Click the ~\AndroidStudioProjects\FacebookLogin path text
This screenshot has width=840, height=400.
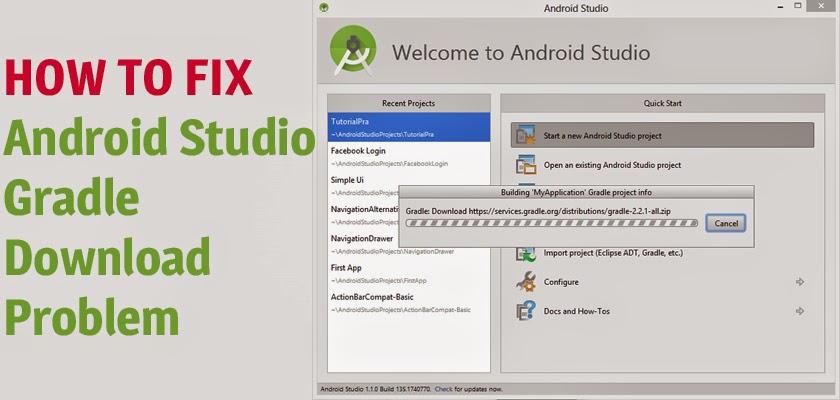pos(389,164)
